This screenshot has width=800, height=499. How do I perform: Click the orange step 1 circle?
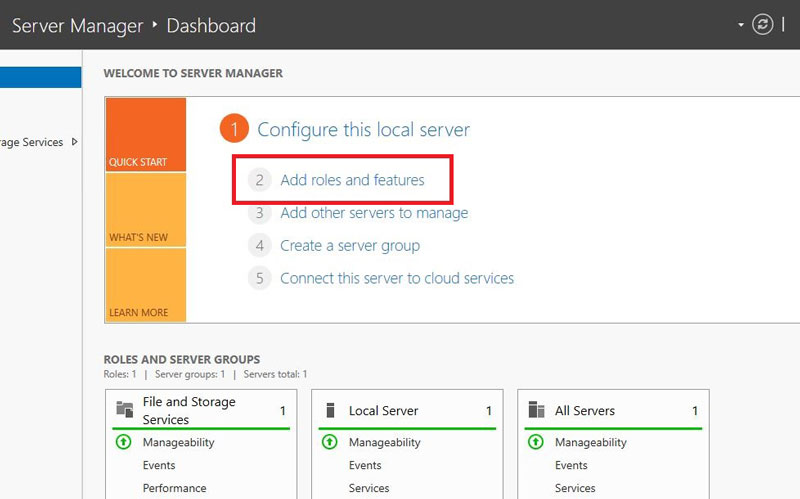[x=234, y=129]
